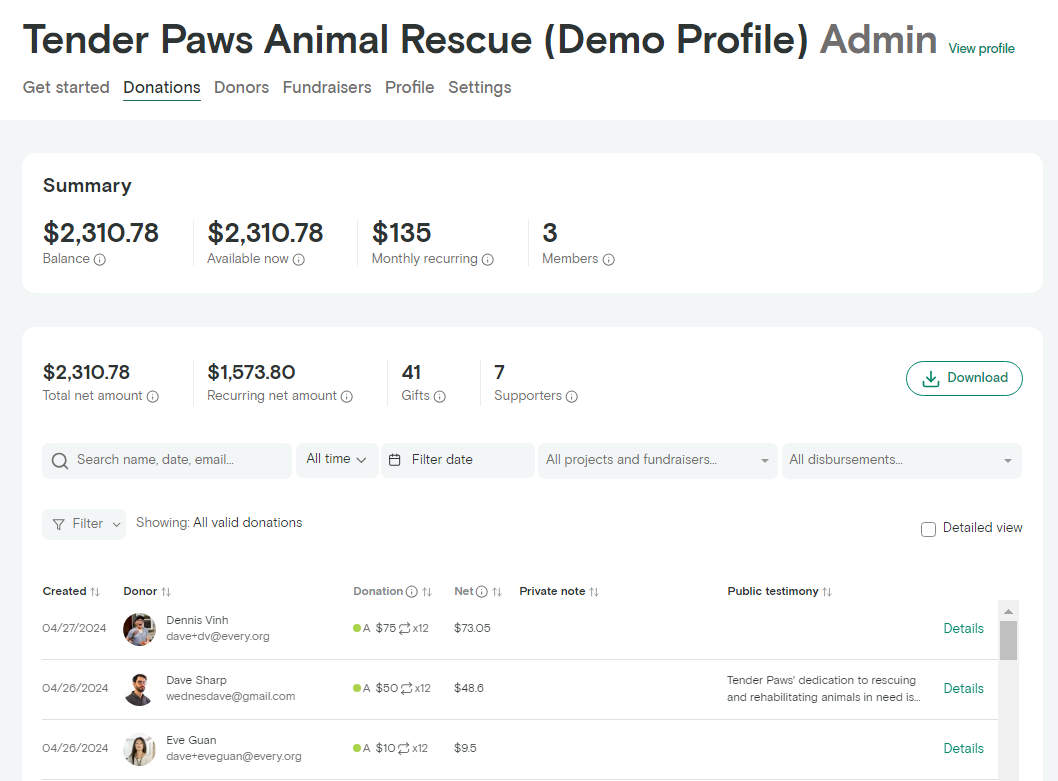Open the View profile link
Screen dimensions: 1058x781
click(981, 48)
